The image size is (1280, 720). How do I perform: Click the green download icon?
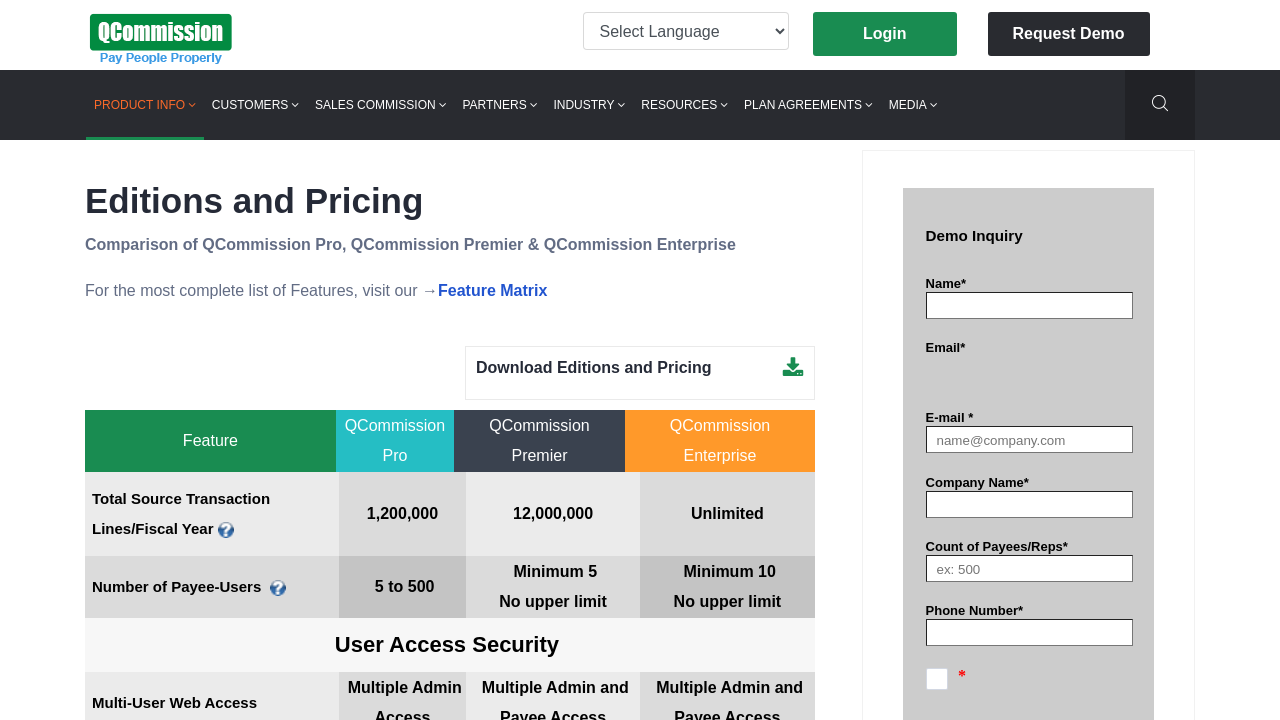pyautogui.click(x=792, y=367)
